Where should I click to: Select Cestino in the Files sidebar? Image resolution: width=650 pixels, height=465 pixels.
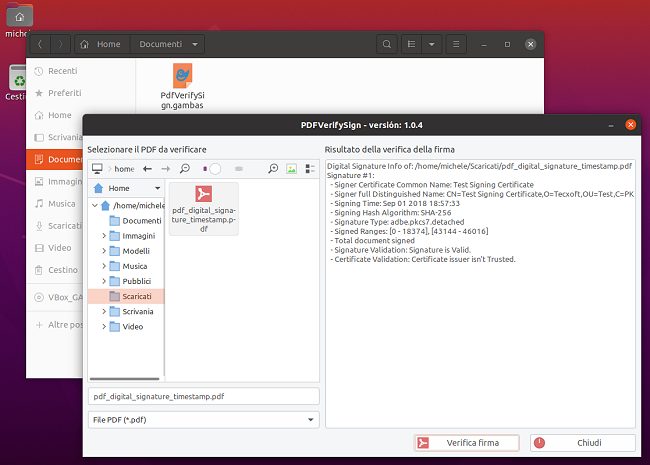(55, 270)
